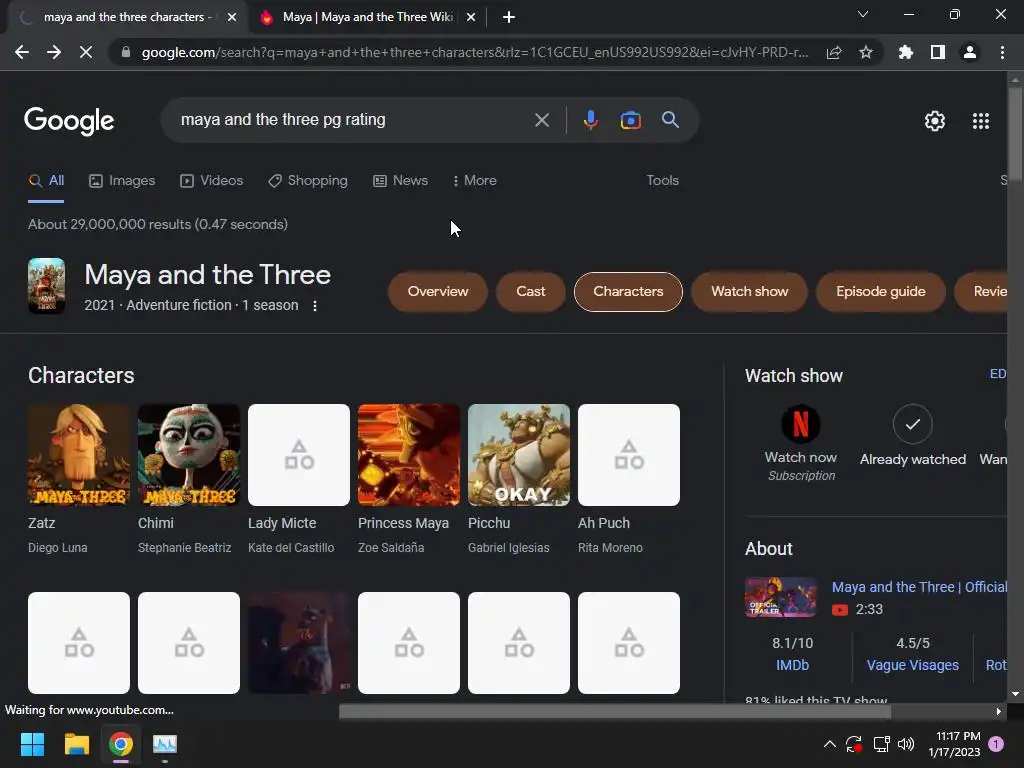Expand the More search filters menu

tap(475, 180)
